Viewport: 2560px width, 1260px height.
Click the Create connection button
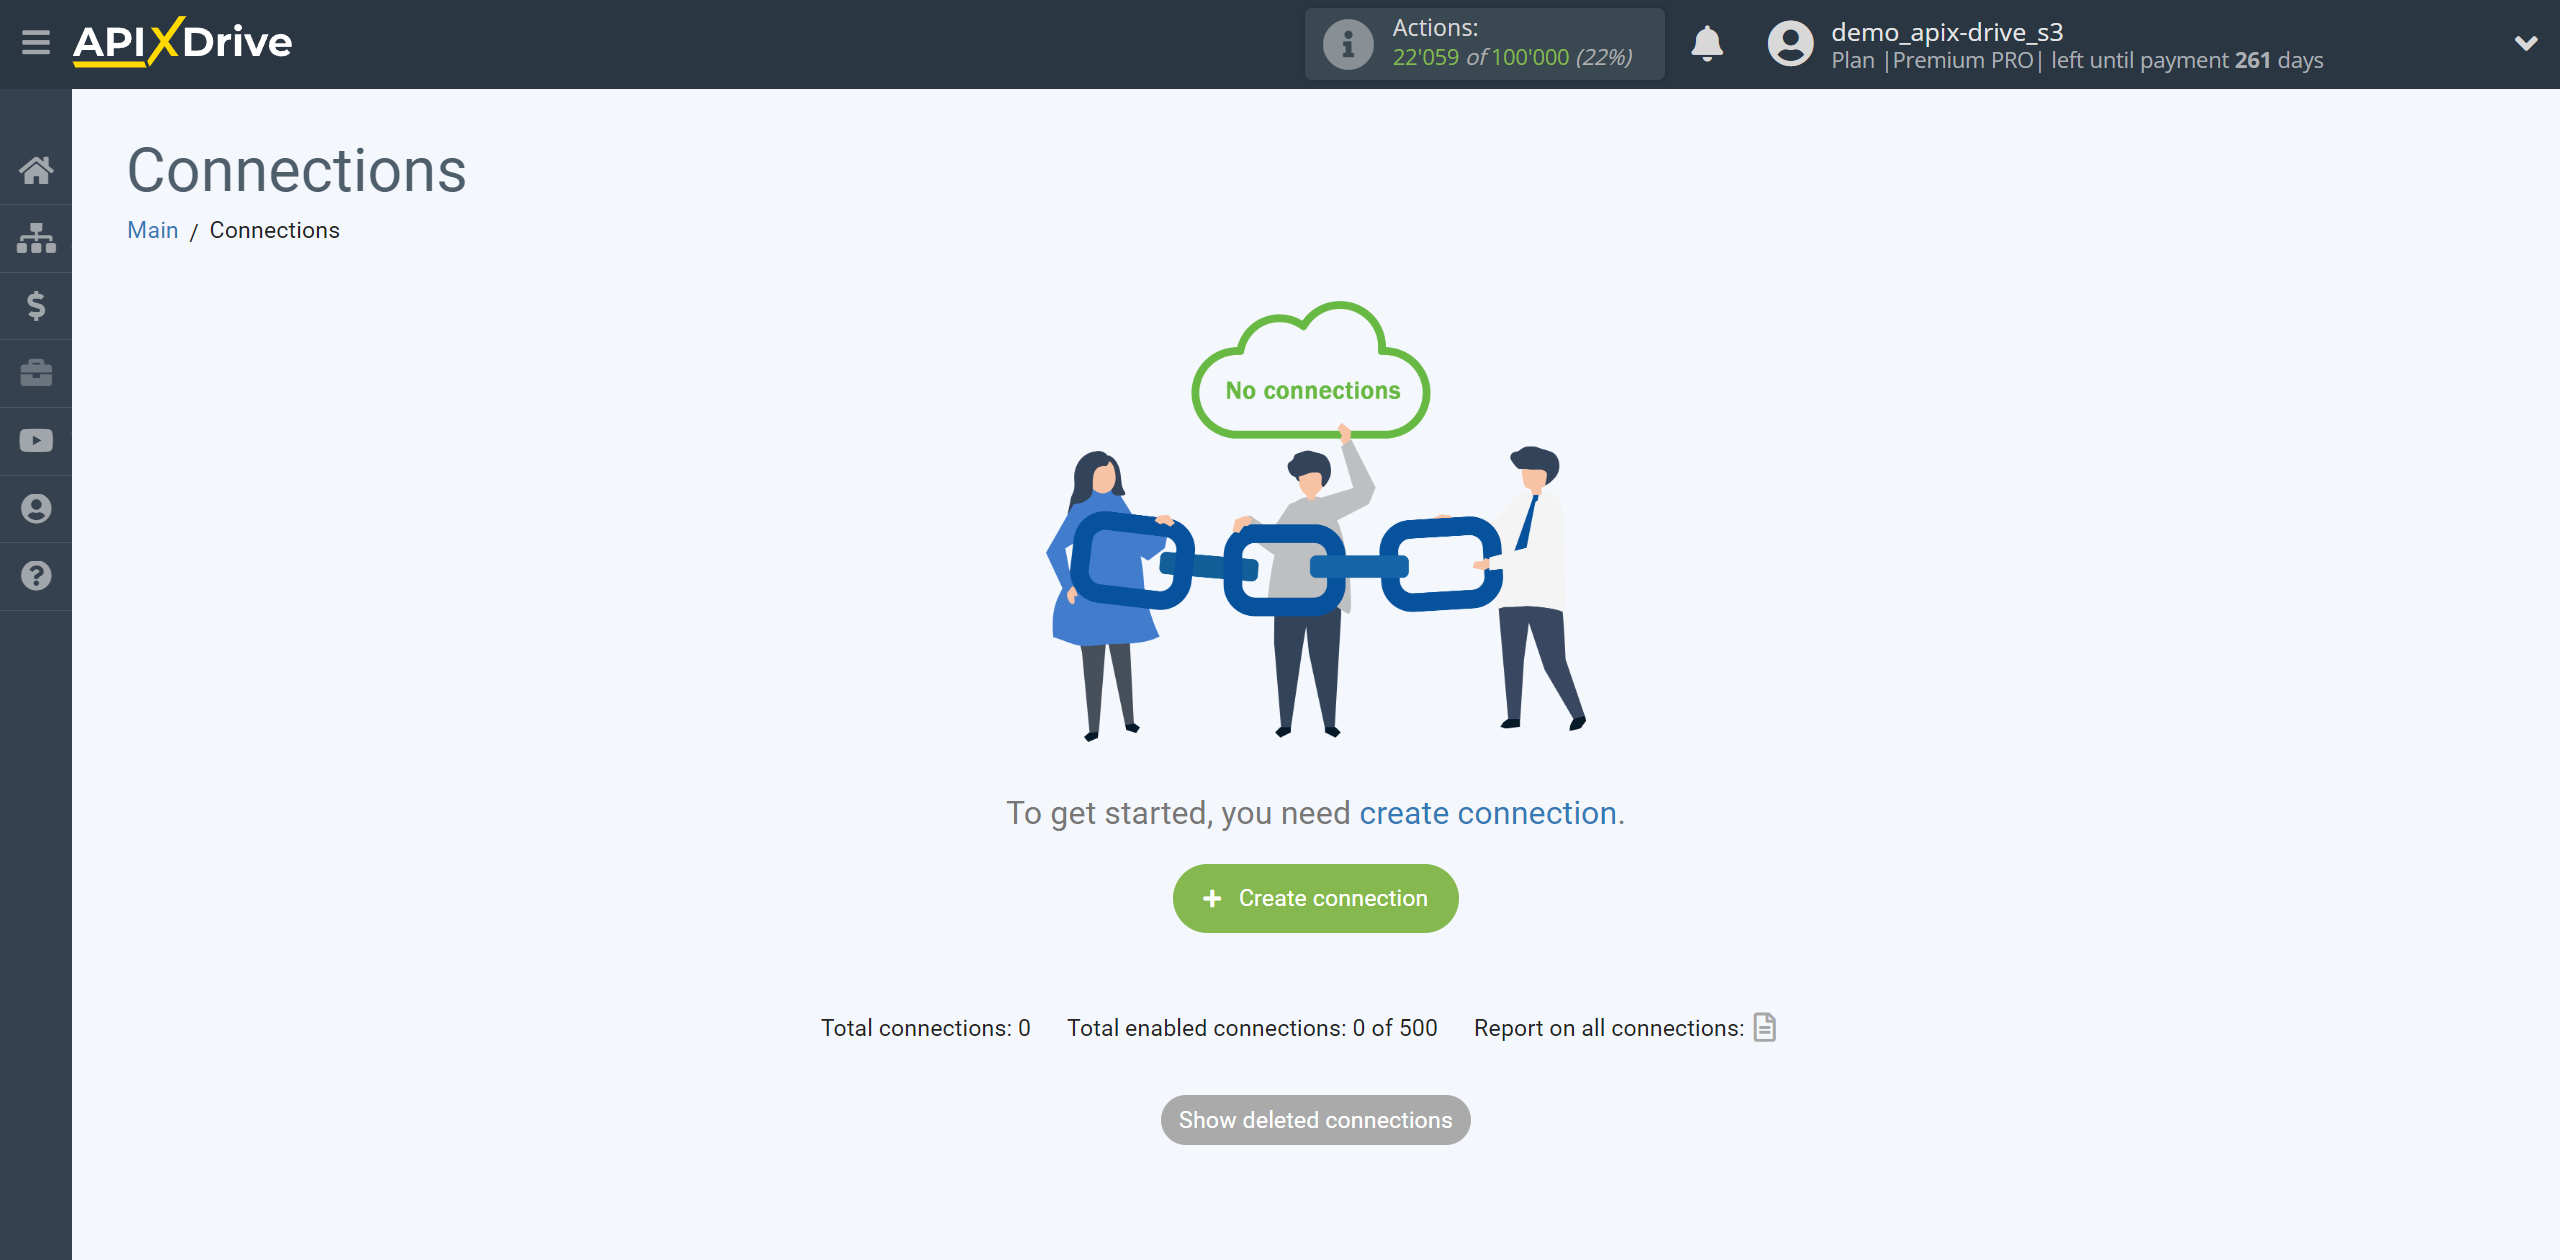[1314, 898]
